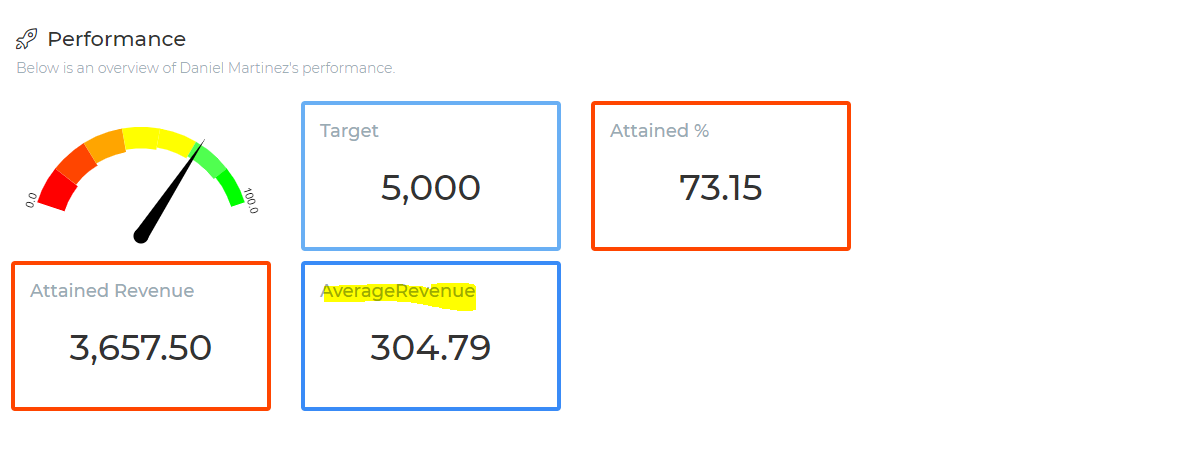1196x471 pixels.
Task: Select the Target card
Action: (x=431, y=176)
